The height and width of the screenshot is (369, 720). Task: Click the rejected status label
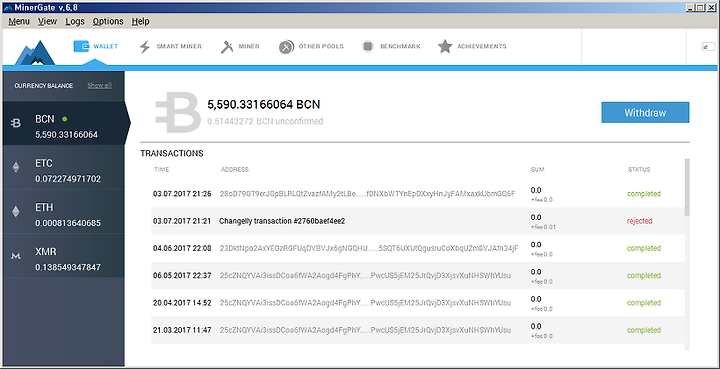640,221
